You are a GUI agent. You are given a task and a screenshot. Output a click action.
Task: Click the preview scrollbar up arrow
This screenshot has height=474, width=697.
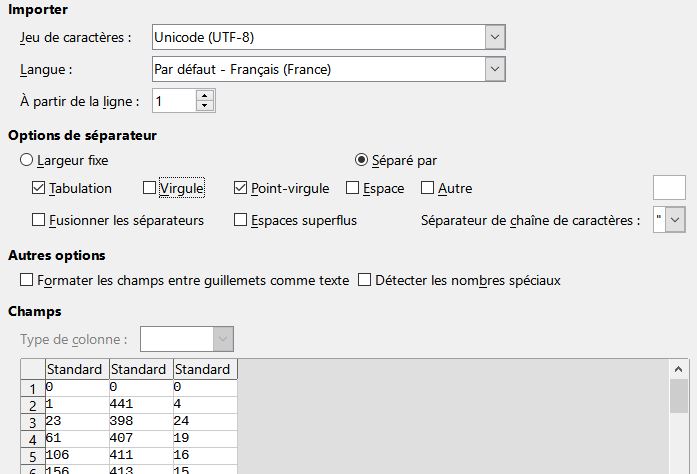click(x=678, y=369)
